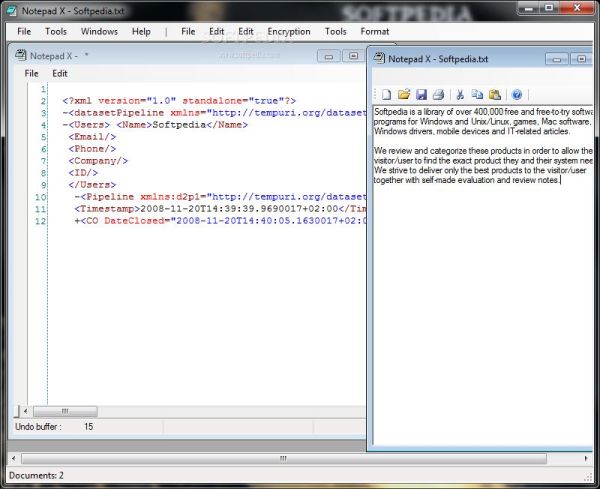This screenshot has width=600, height=489.
Task: Open the Edit menu adjacent to Encryption
Action: pos(246,31)
